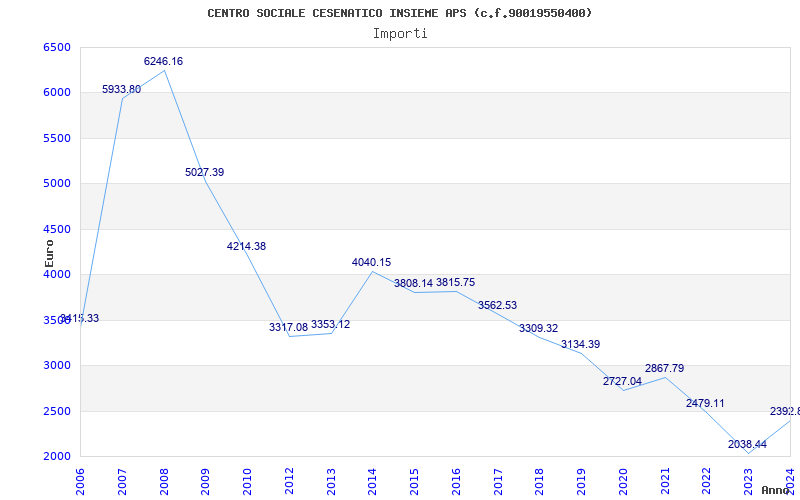Click the 2023 year label
800x500 pixels.
[x=748, y=481]
